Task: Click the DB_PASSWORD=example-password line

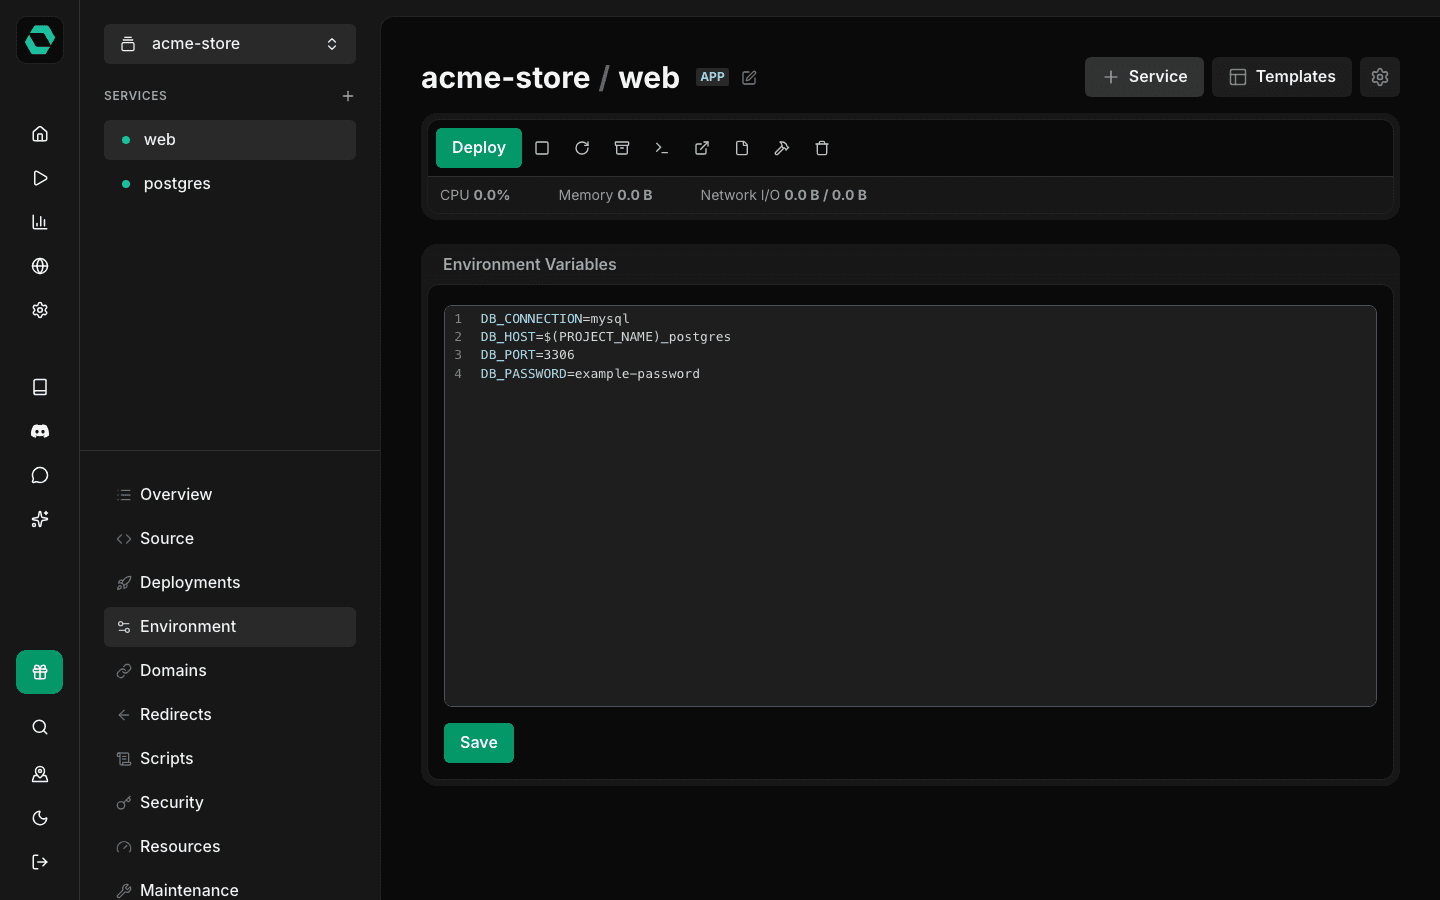Action: 590,374
